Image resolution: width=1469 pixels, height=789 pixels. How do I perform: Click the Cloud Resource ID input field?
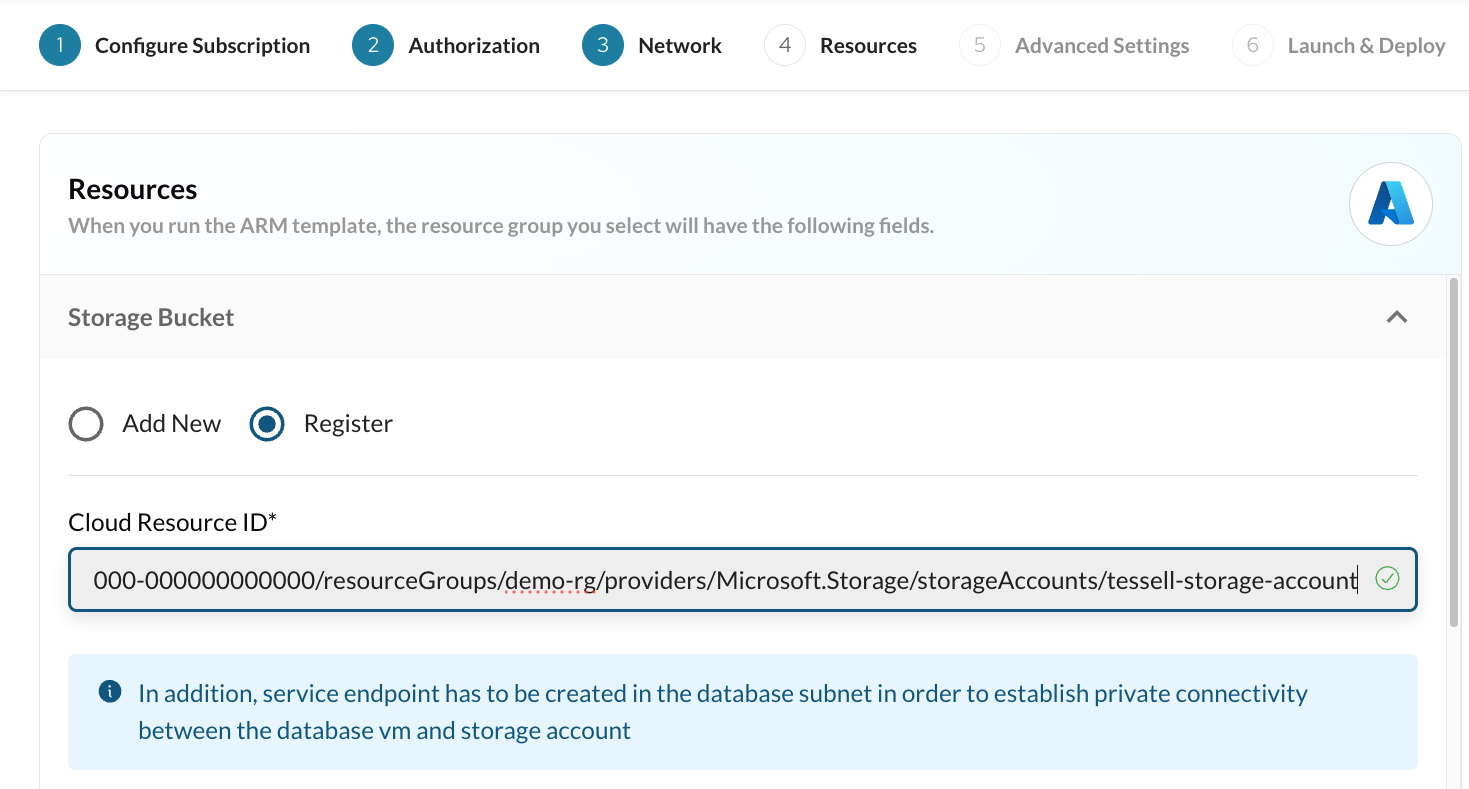(x=720, y=580)
